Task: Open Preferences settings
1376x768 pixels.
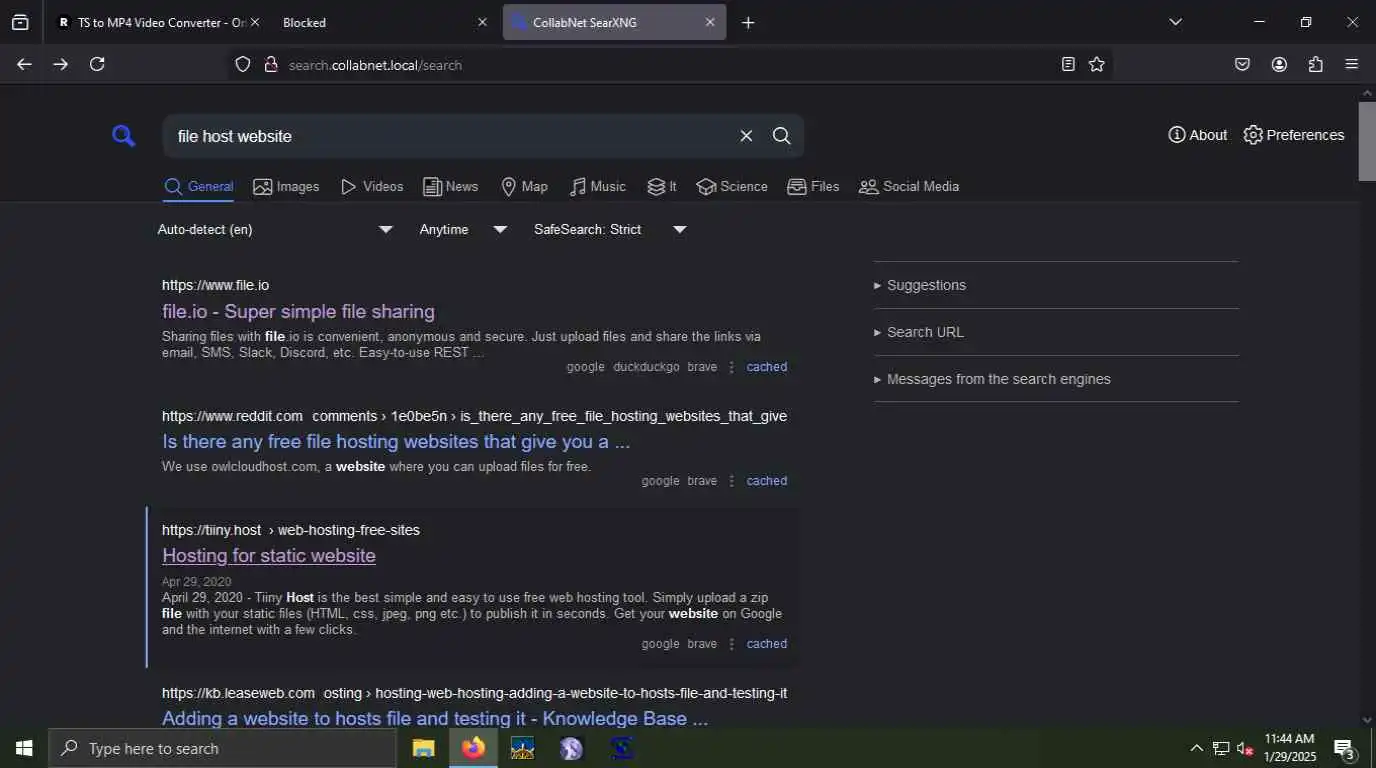Action: coord(1293,135)
